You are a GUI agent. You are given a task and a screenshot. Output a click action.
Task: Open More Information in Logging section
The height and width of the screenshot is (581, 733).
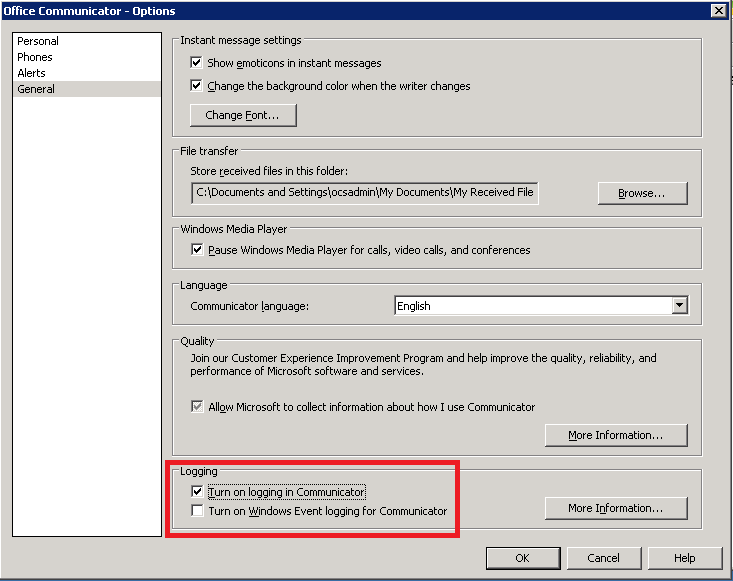coord(616,508)
